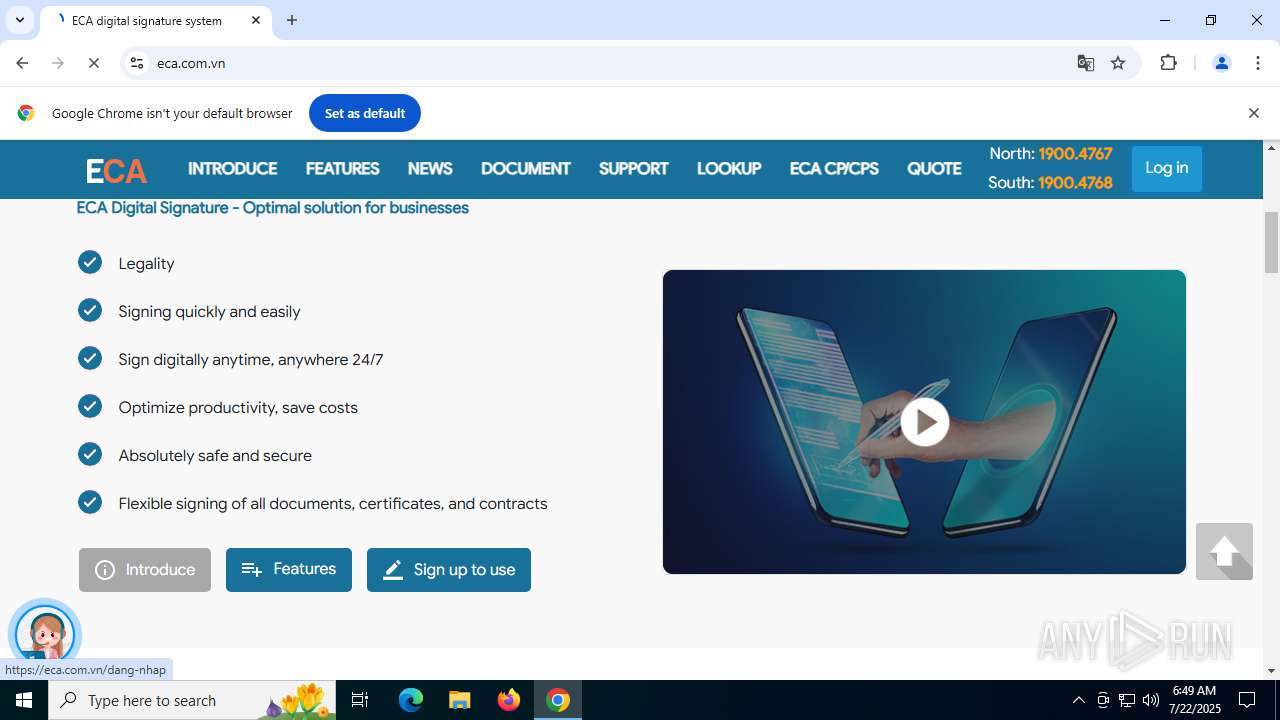This screenshot has height=720, width=1280.
Task: Click the Sign up to use button
Action: tap(449, 570)
